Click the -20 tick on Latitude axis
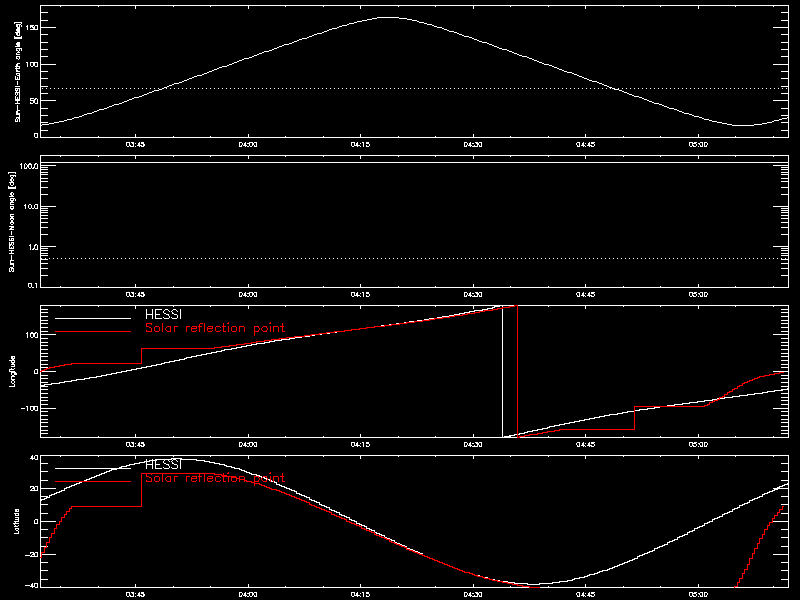The image size is (800, 600). [32, 554]
